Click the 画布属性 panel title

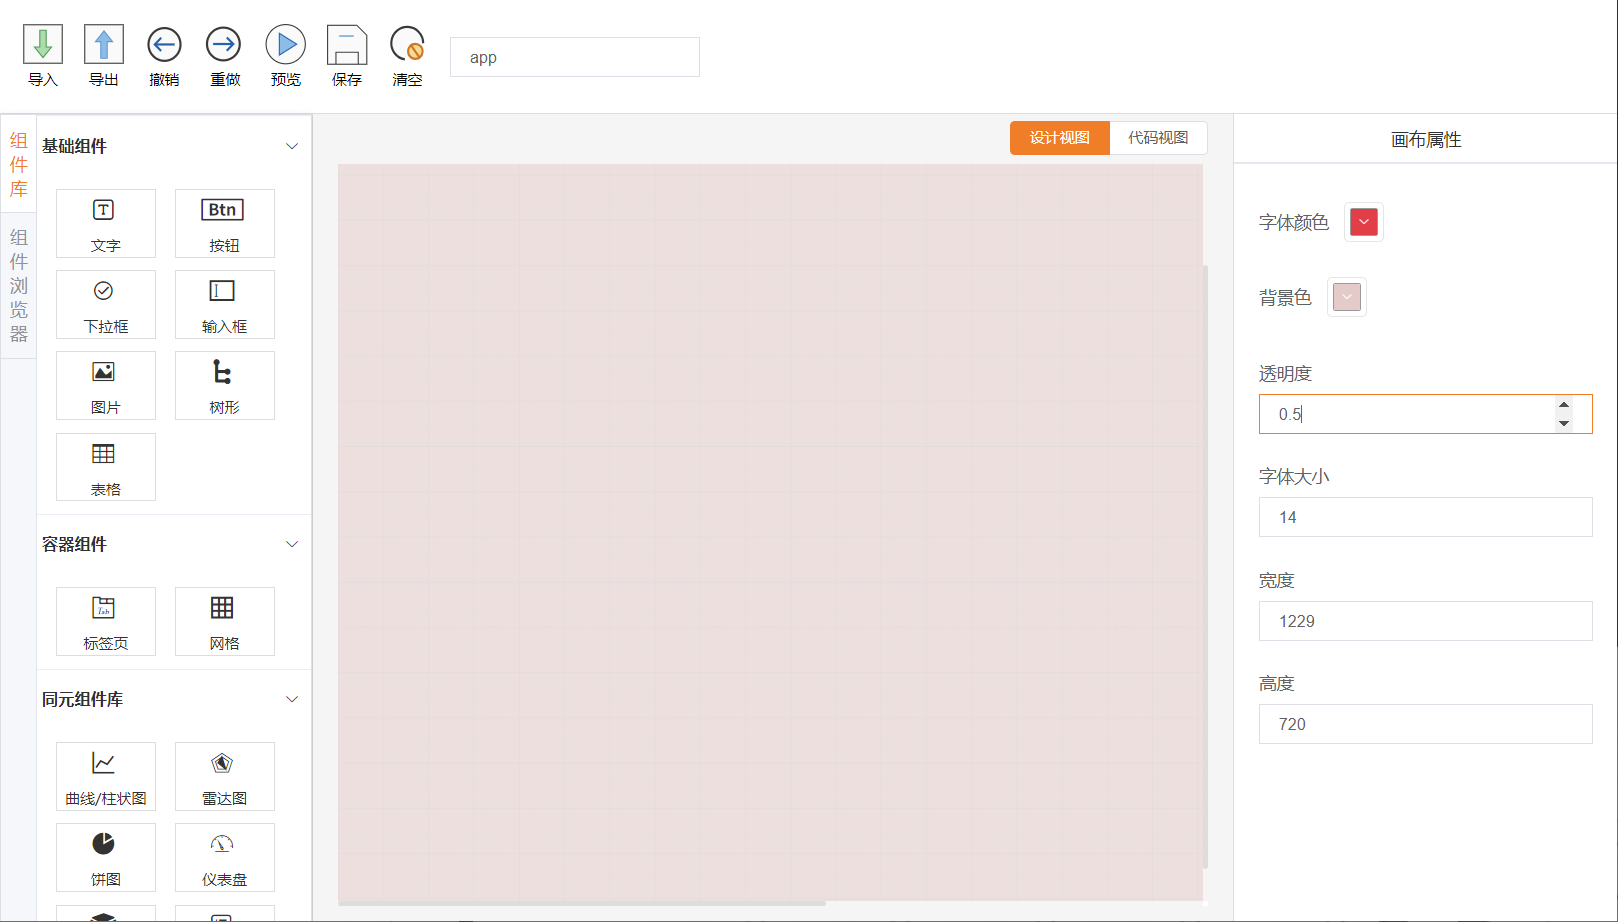click(x=1426, y=140)
